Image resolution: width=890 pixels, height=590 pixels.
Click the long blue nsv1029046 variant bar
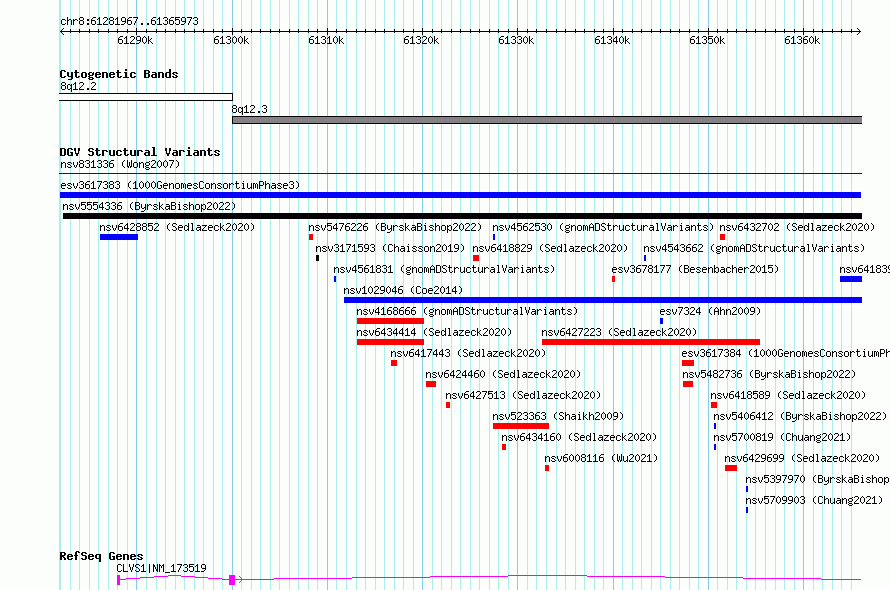point(603,300)
